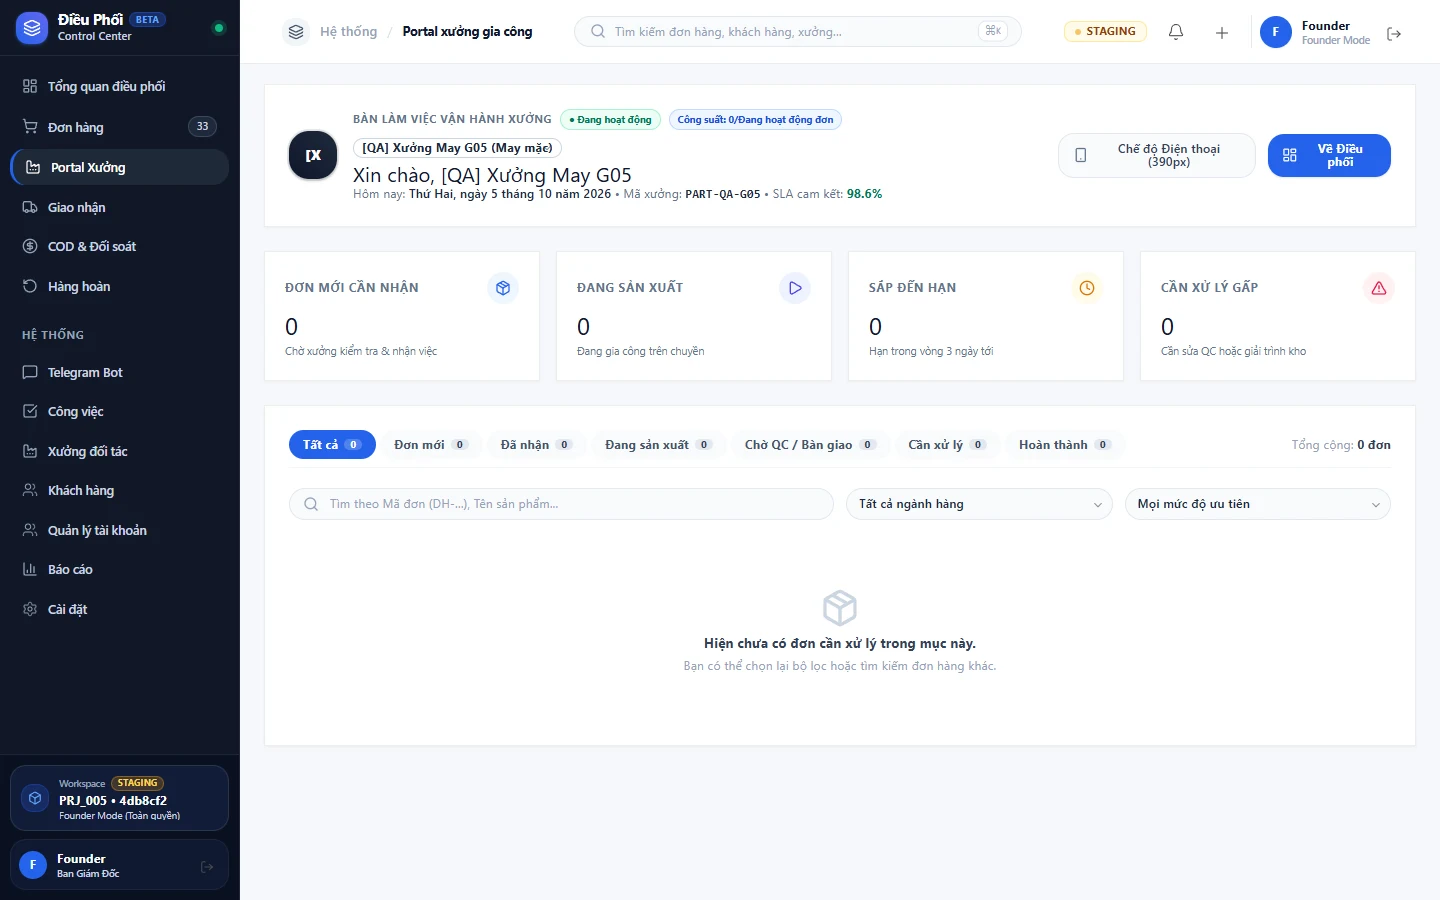Click the sidebar footer logout icon
Image resolution: width=1440 pixels, height=900 pixels.
tap(207, 867)
